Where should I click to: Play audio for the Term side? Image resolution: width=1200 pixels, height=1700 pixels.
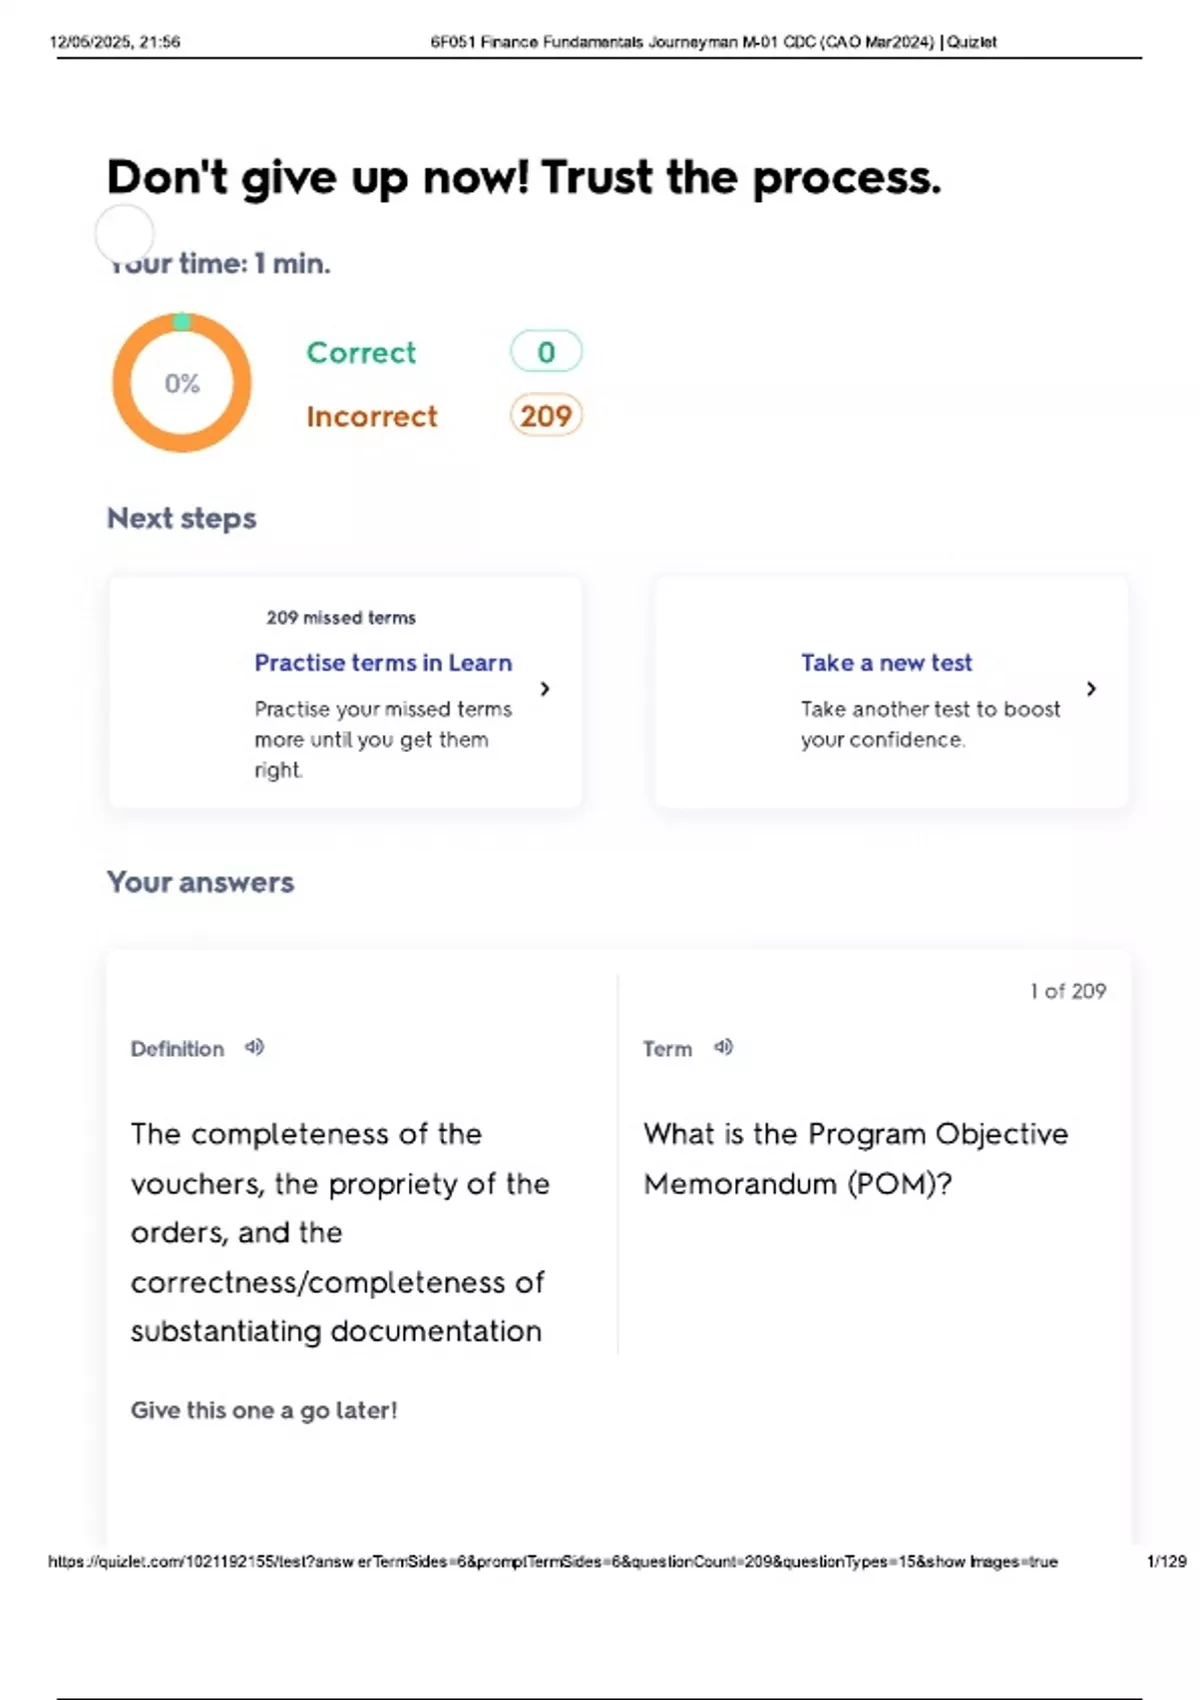(724, 1047)
